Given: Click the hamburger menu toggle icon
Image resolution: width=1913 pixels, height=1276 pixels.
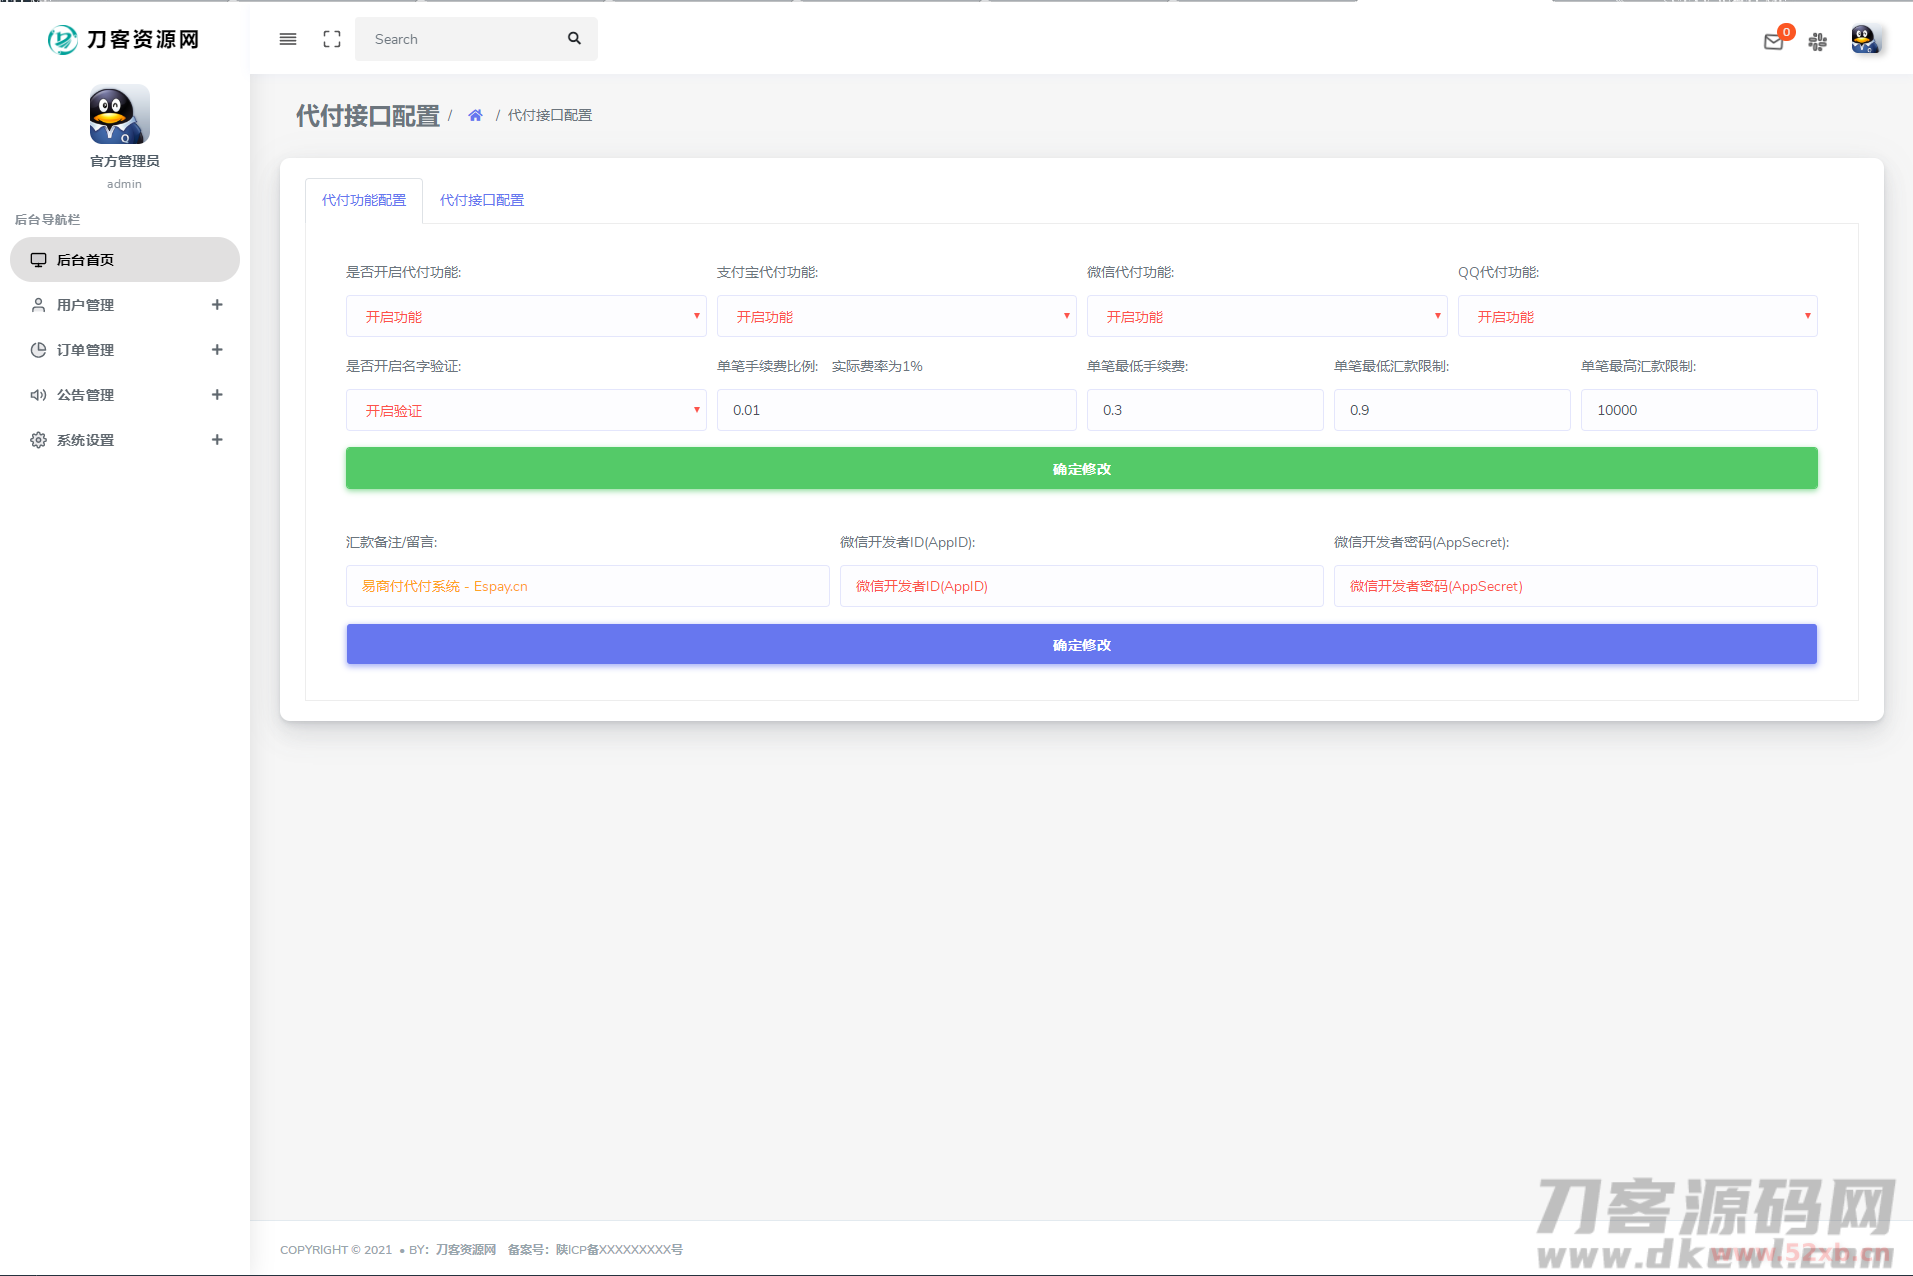Looking at the screenshot, I should (288, 39).
